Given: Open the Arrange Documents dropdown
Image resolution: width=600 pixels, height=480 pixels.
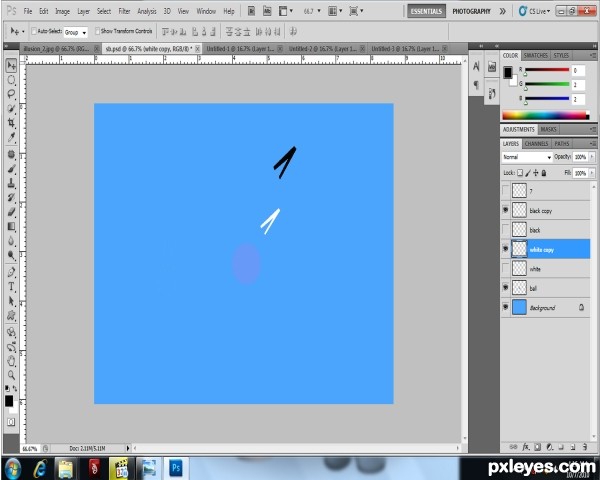Looking at the screenshot, I should pos(335,11).
